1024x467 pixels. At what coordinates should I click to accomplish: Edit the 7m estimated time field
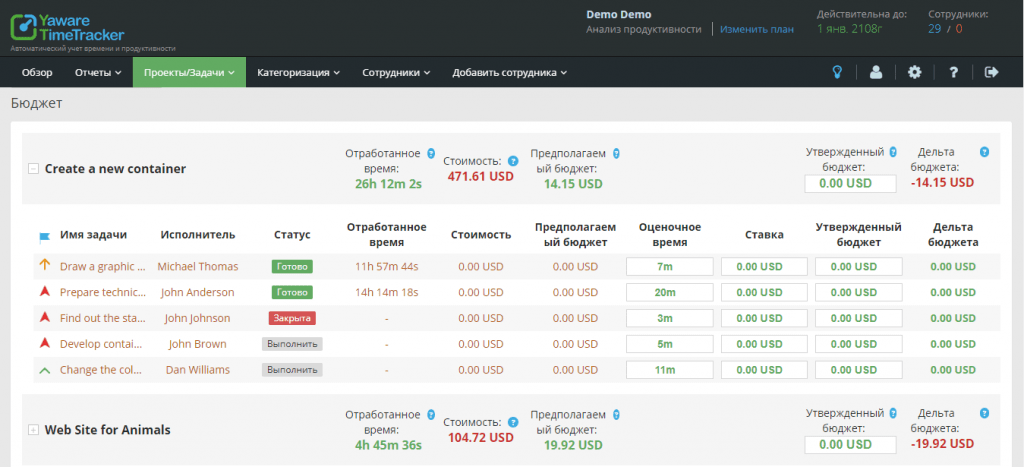click(669, 266)
